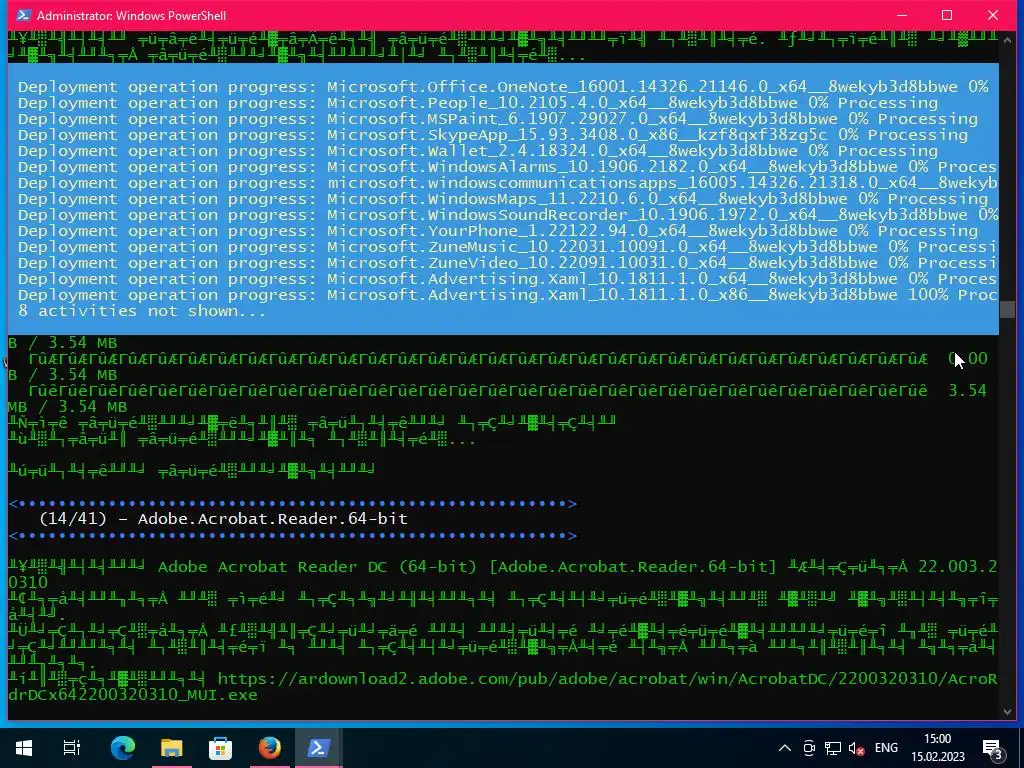Click the '3.54' download progress value

(967, 391)
